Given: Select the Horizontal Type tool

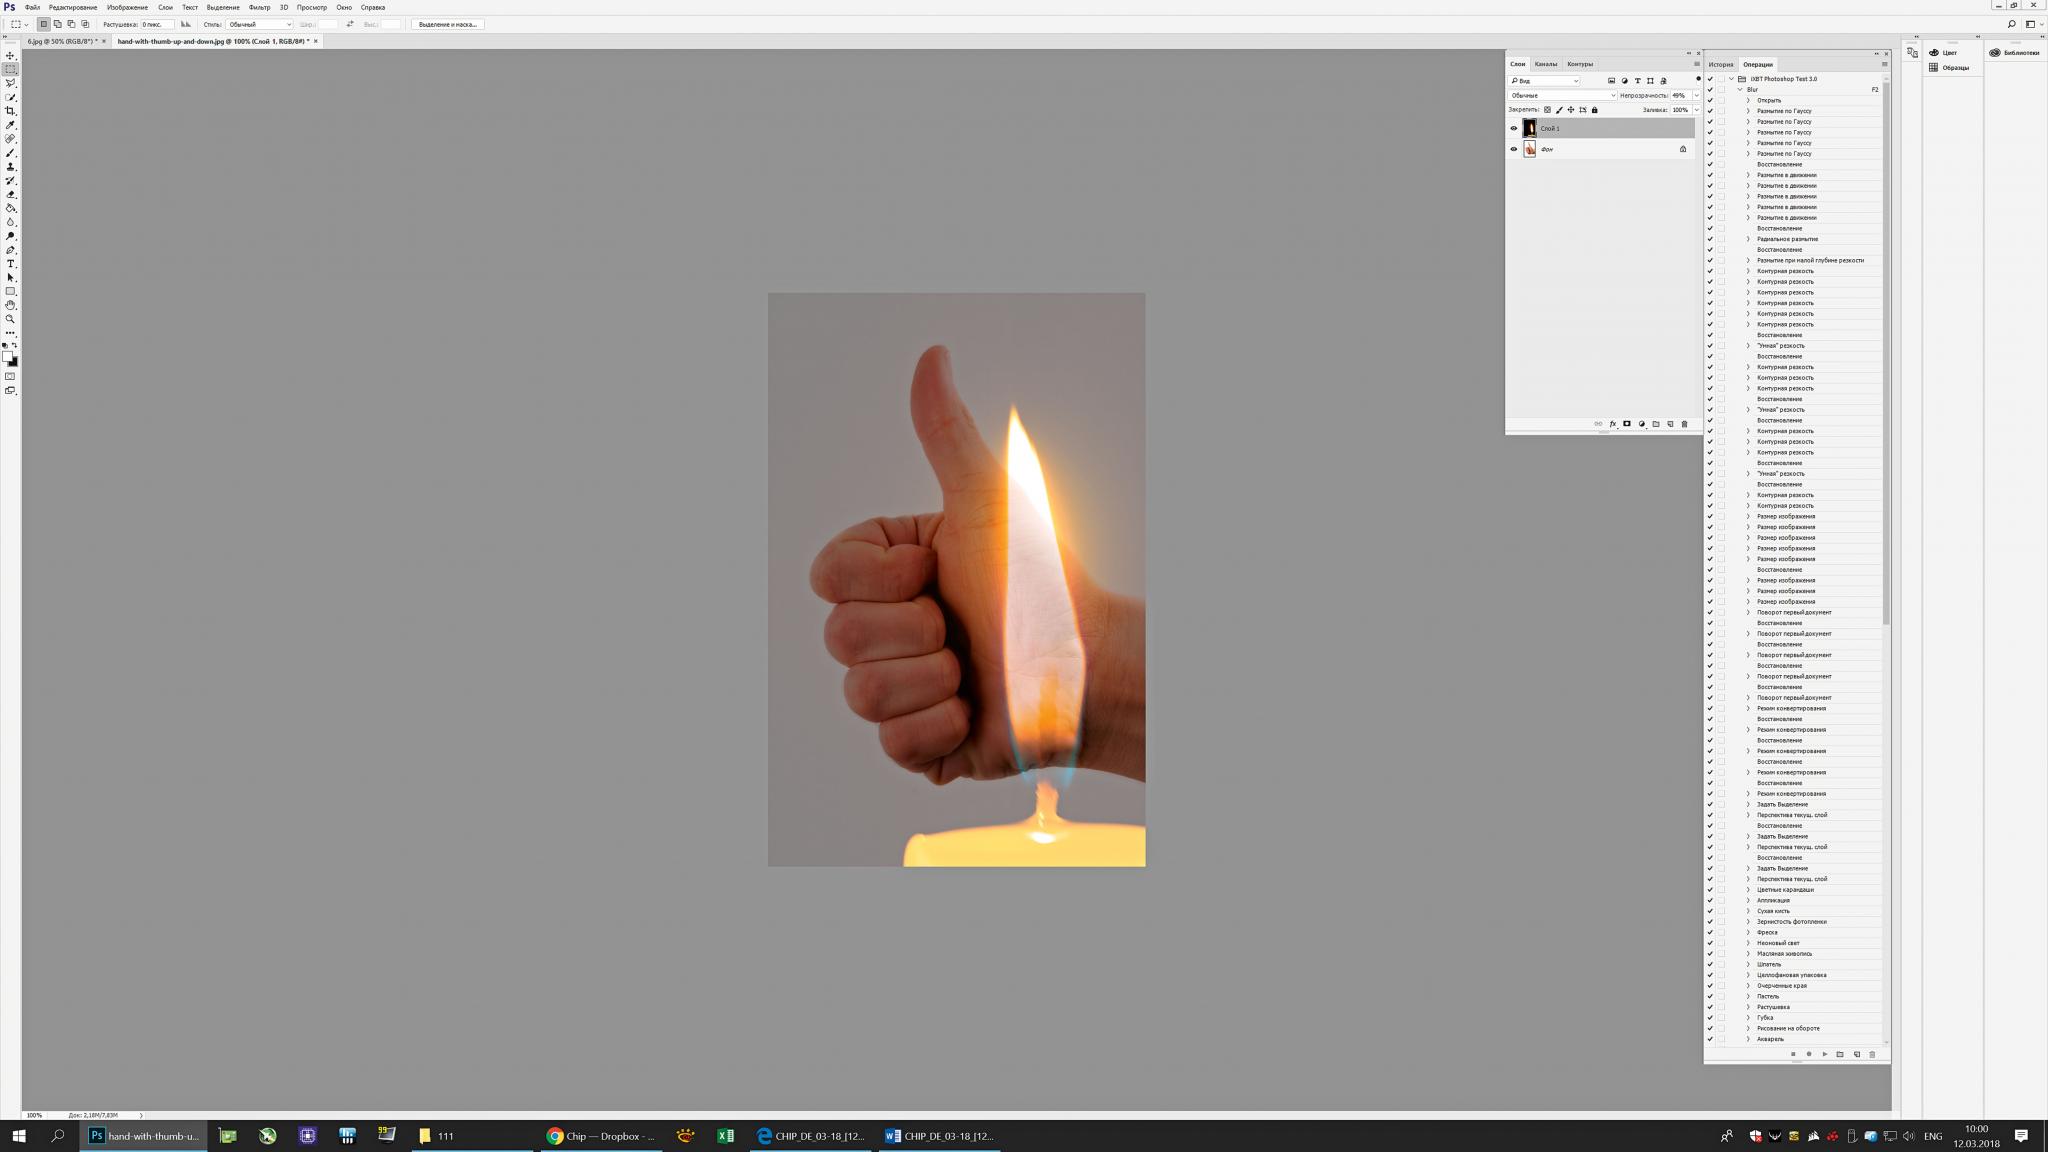Looking at the screenshot, I should click(x=10, y=264).
